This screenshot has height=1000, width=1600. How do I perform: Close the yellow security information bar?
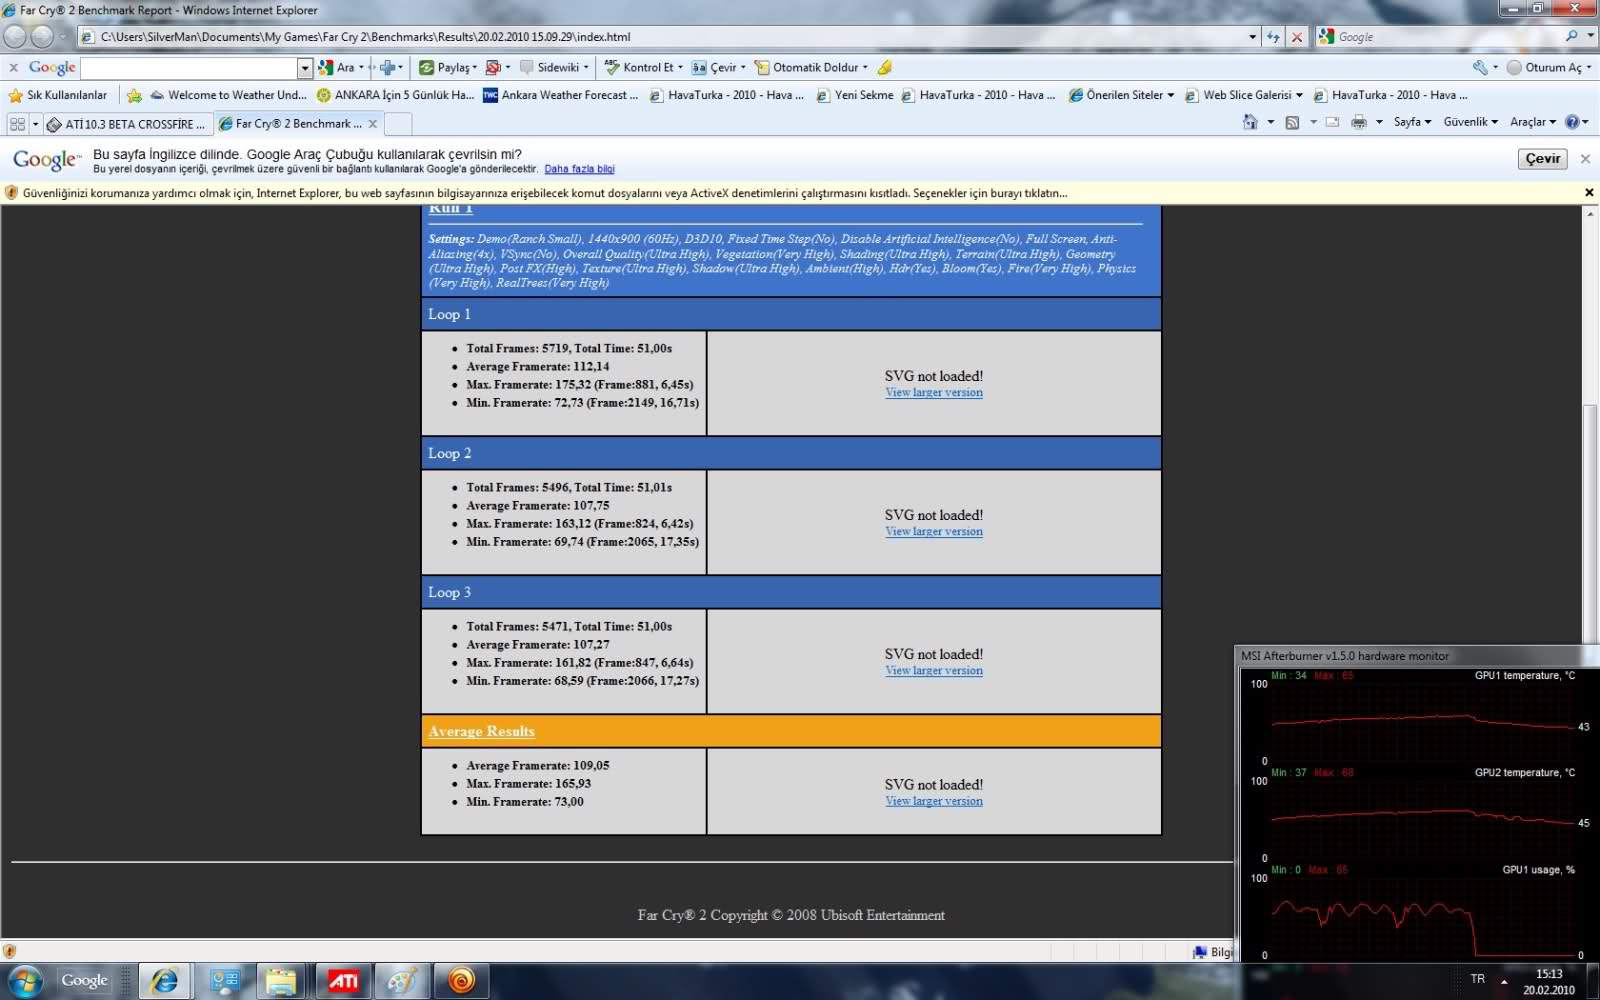1589,192
